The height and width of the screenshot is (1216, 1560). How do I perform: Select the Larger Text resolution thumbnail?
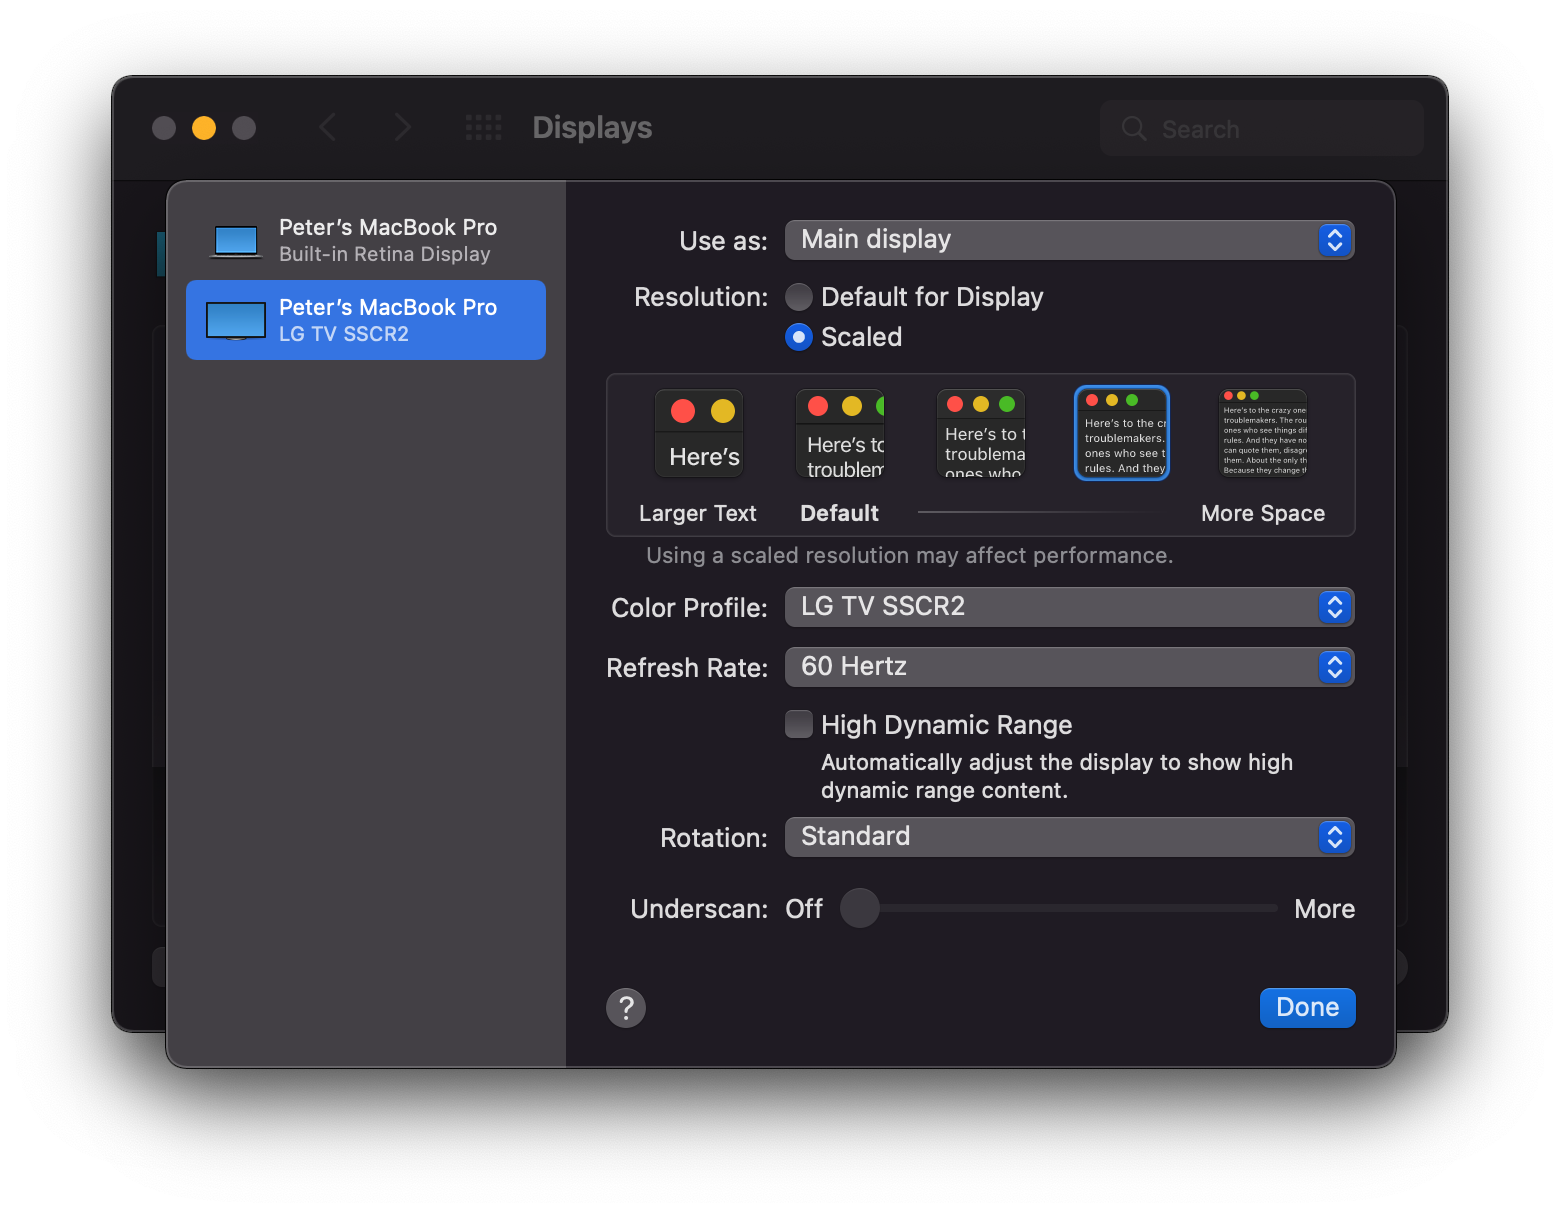pyautogui.click(x=698, y=433)
